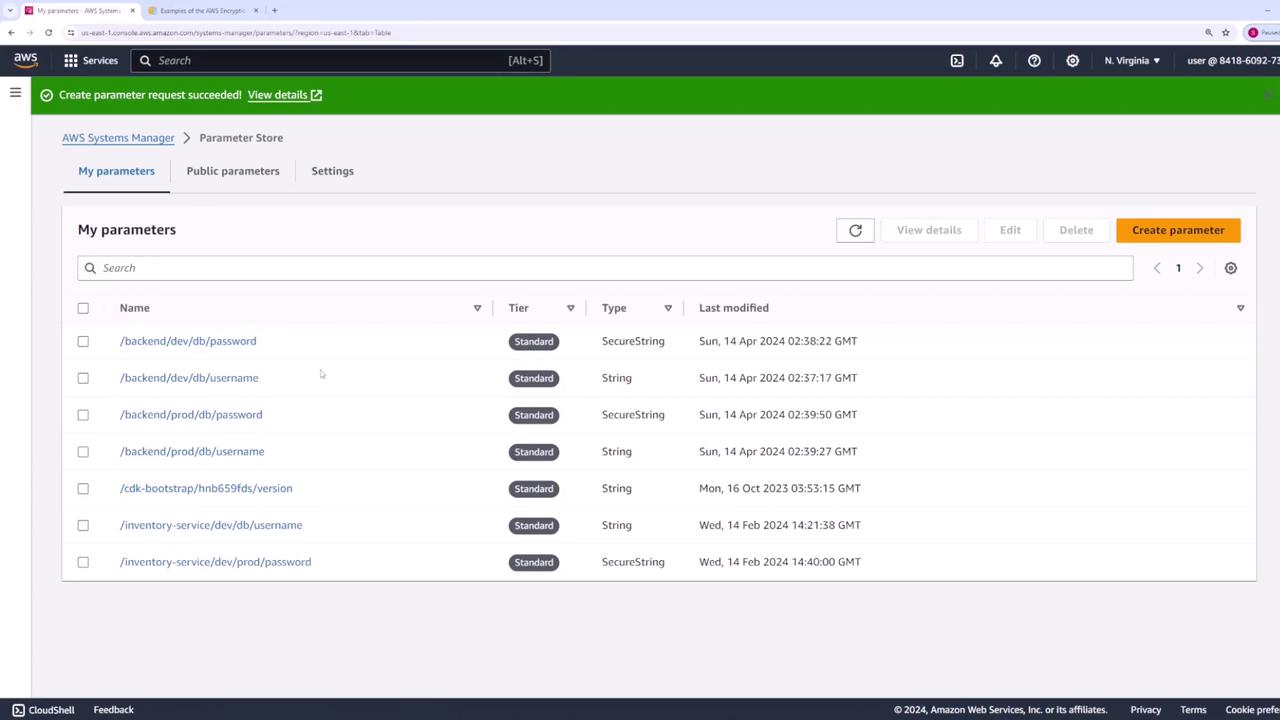Open the browser profile avatar
The height and width of the screenshot is (720, 1280).
(x=1253, y=32)
